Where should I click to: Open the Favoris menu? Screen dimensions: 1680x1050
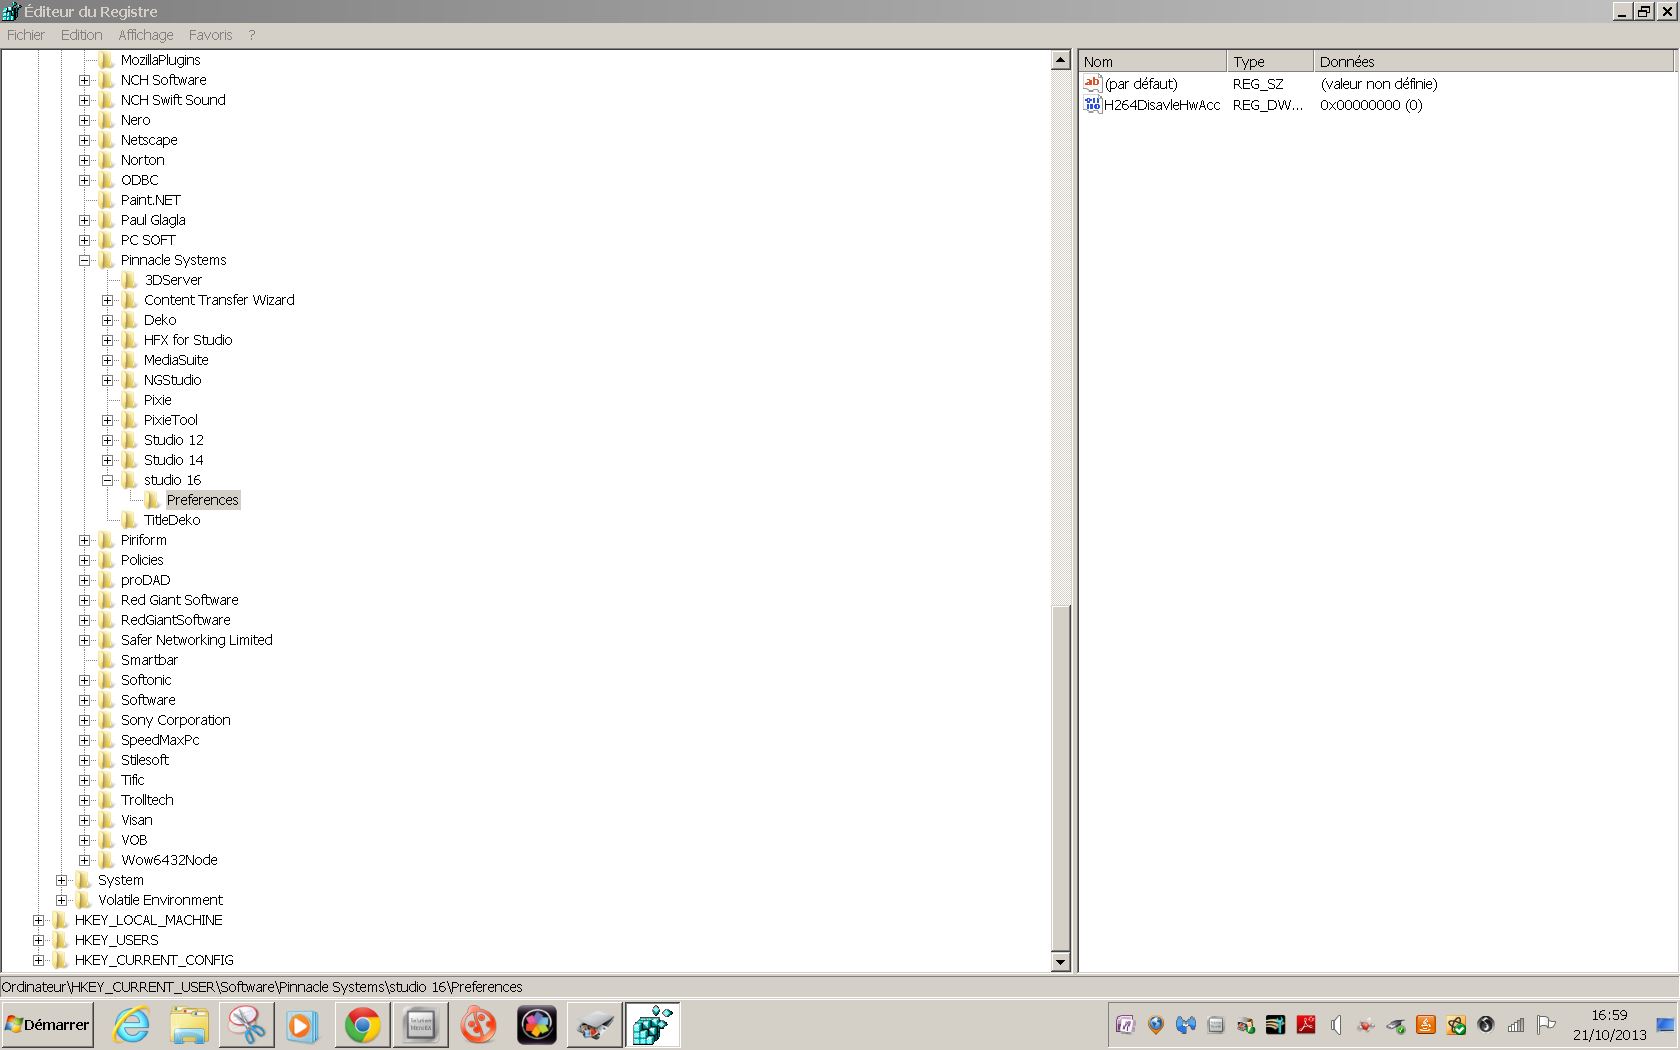pyautogui.click(x=210, y=35)
